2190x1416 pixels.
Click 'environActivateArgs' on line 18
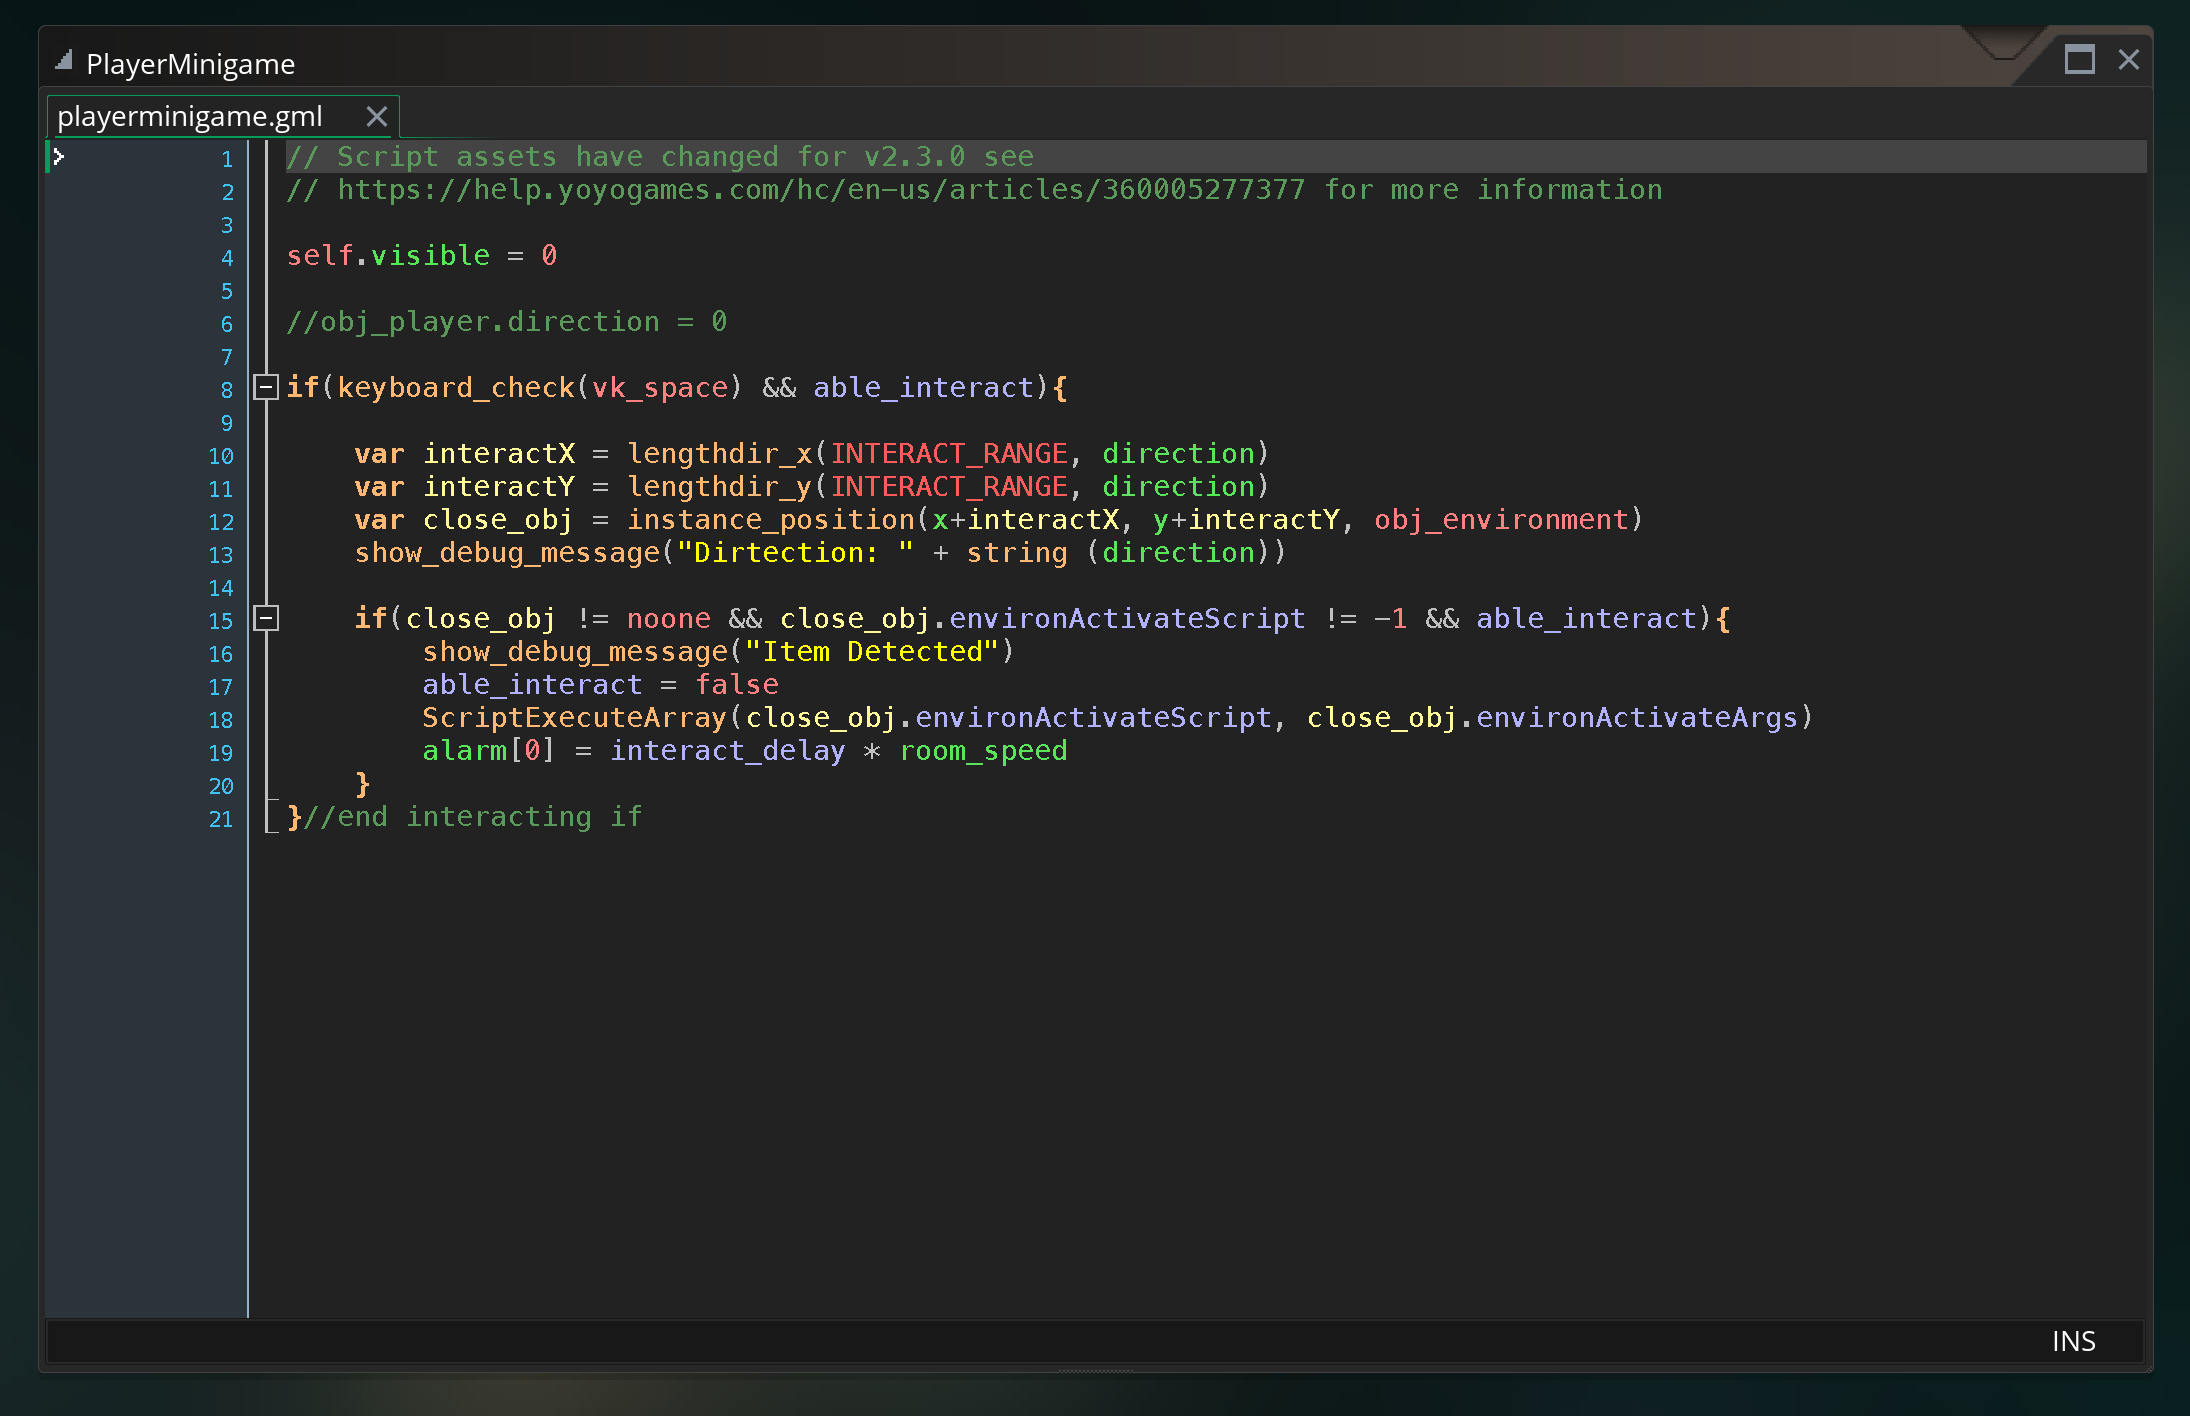[1636, 717]
